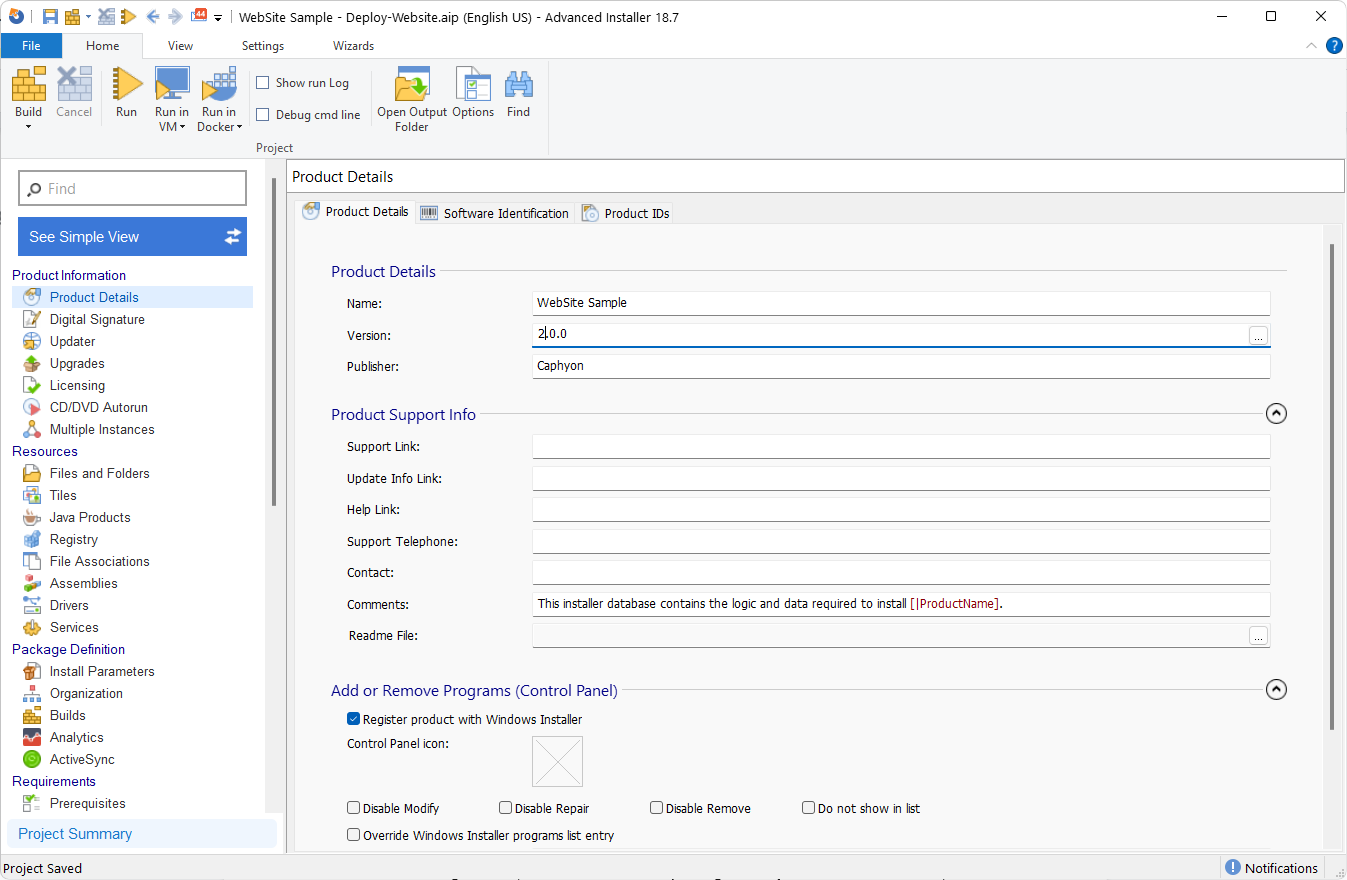The height and width of the screenshot is (880, 1347).
Task: Open the Assemblies page
Action: (x=83, y=583)
